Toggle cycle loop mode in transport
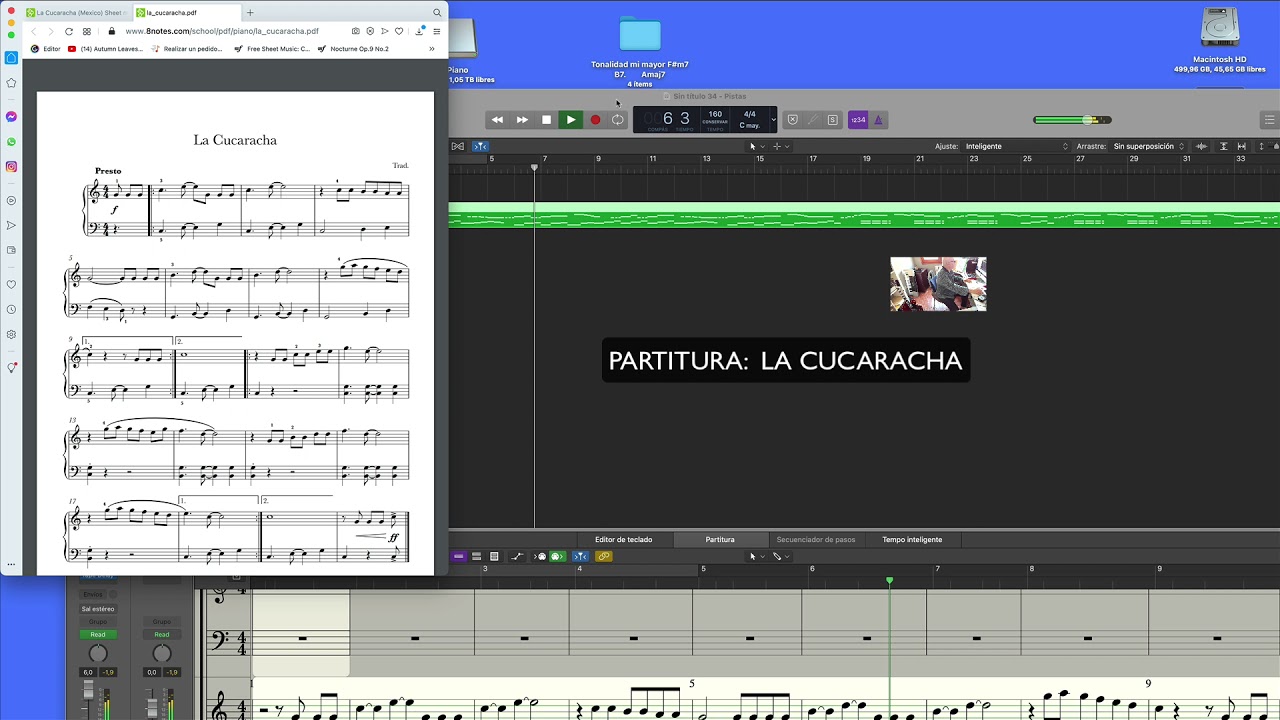This screenshot has width=1280, height=720. tap(618, 120)
